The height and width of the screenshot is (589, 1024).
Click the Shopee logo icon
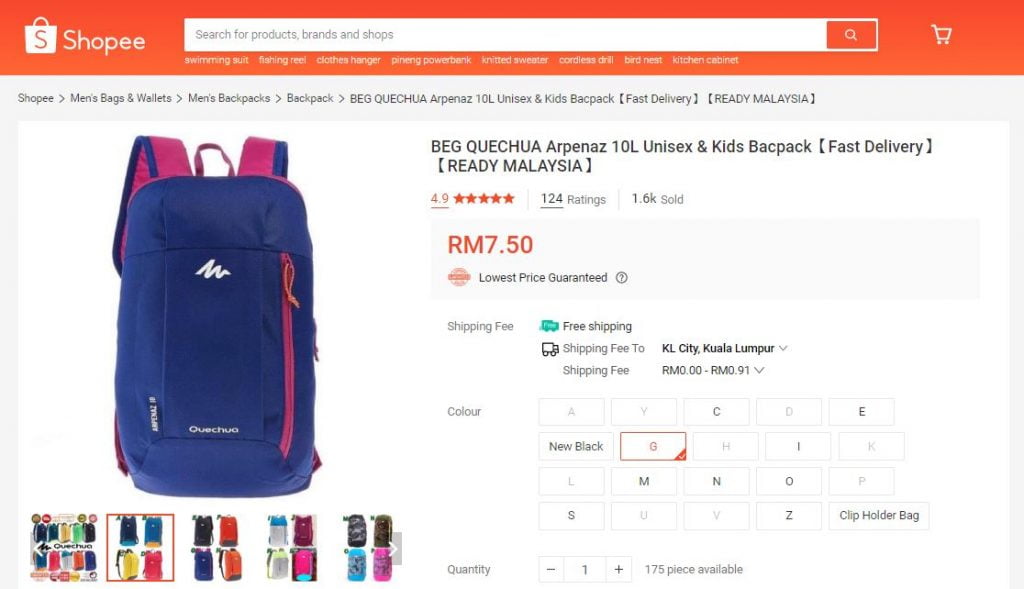[40, 35]
